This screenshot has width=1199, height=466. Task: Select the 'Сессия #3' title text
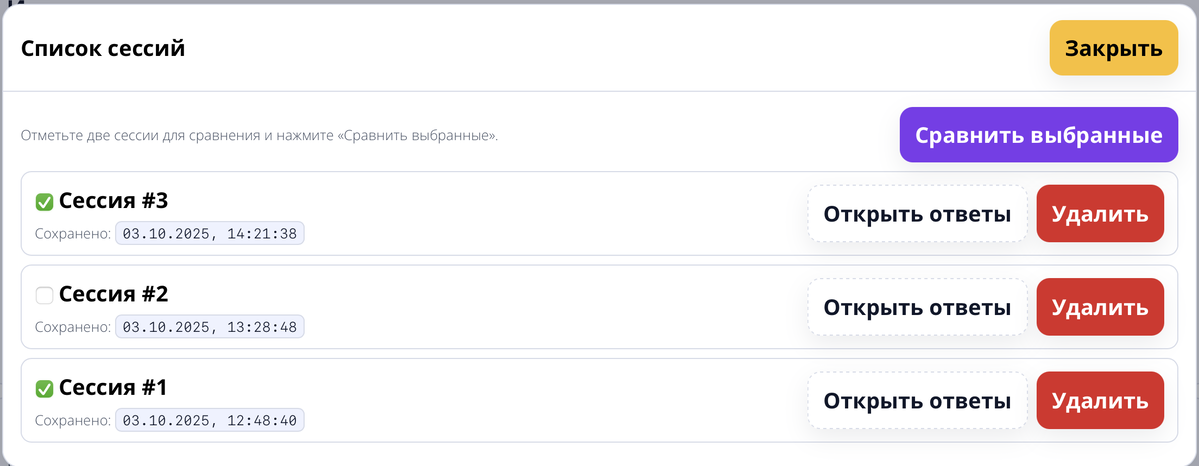point(113,201)
